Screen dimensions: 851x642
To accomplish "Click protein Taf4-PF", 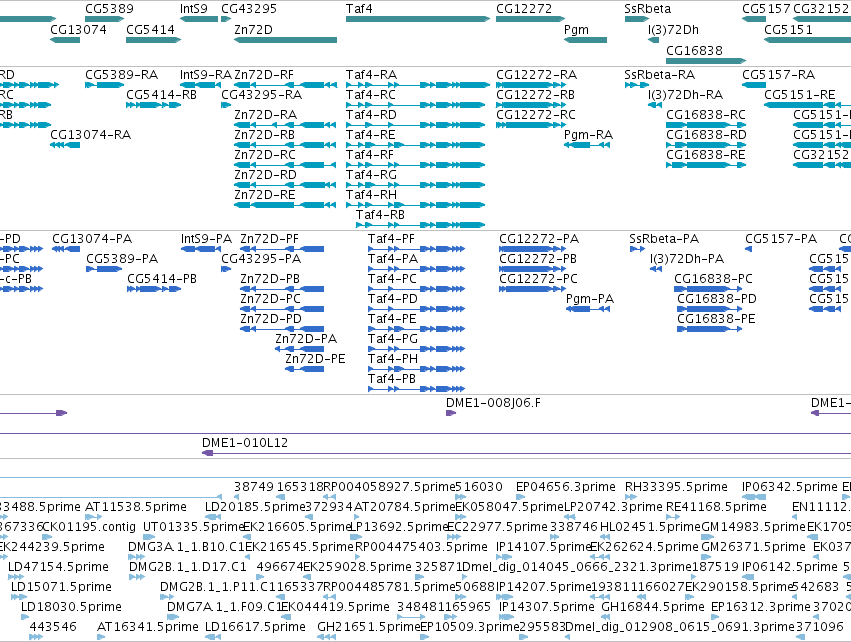I will click(x=416, y=249).
